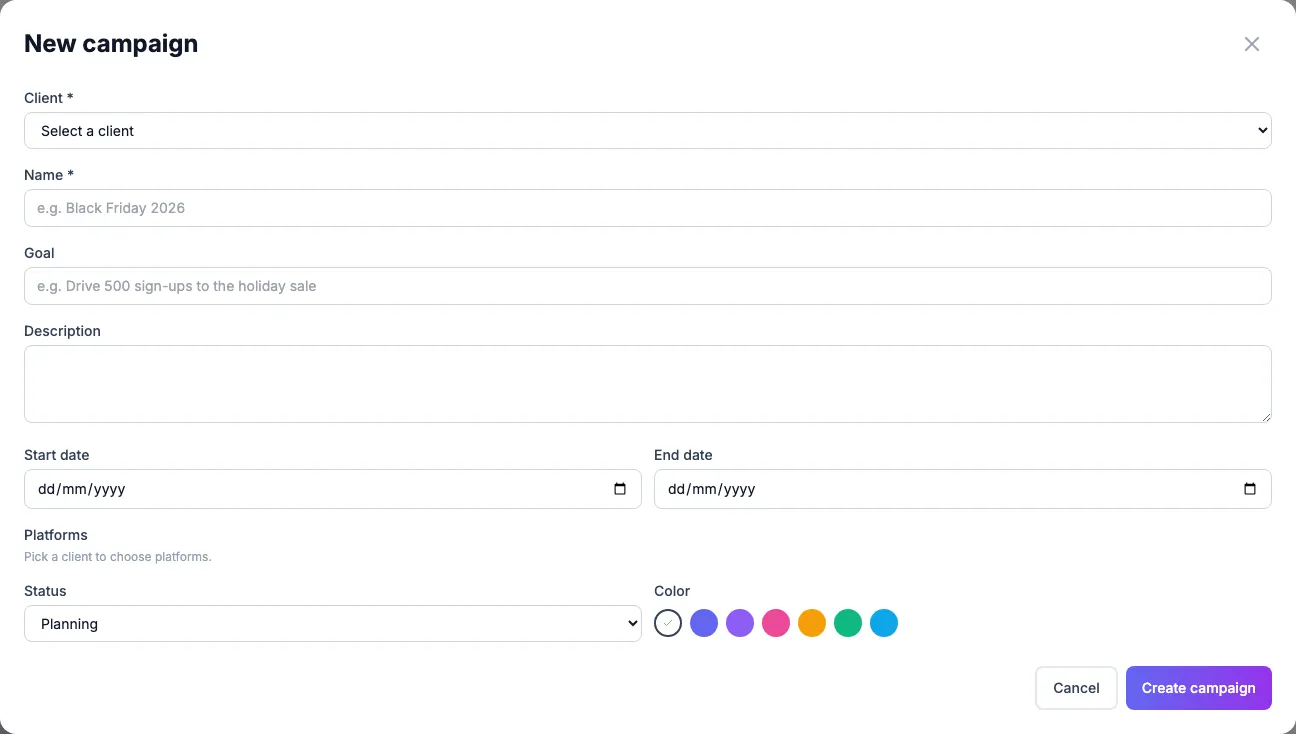The image size is (1296, 734).
Task: Click the "End date" label
Action: coord(683,455)
